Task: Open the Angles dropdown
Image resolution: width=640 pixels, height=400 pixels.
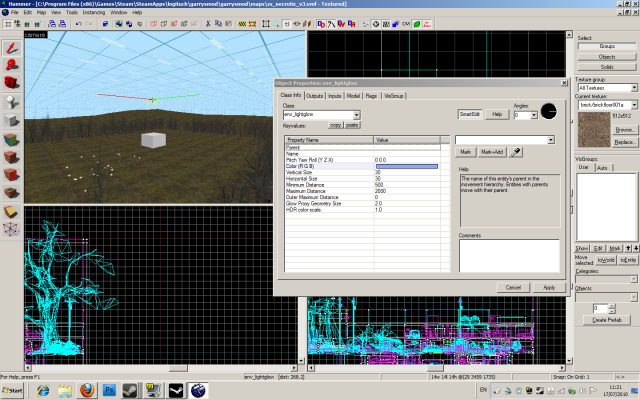Action: click(532, 115)
